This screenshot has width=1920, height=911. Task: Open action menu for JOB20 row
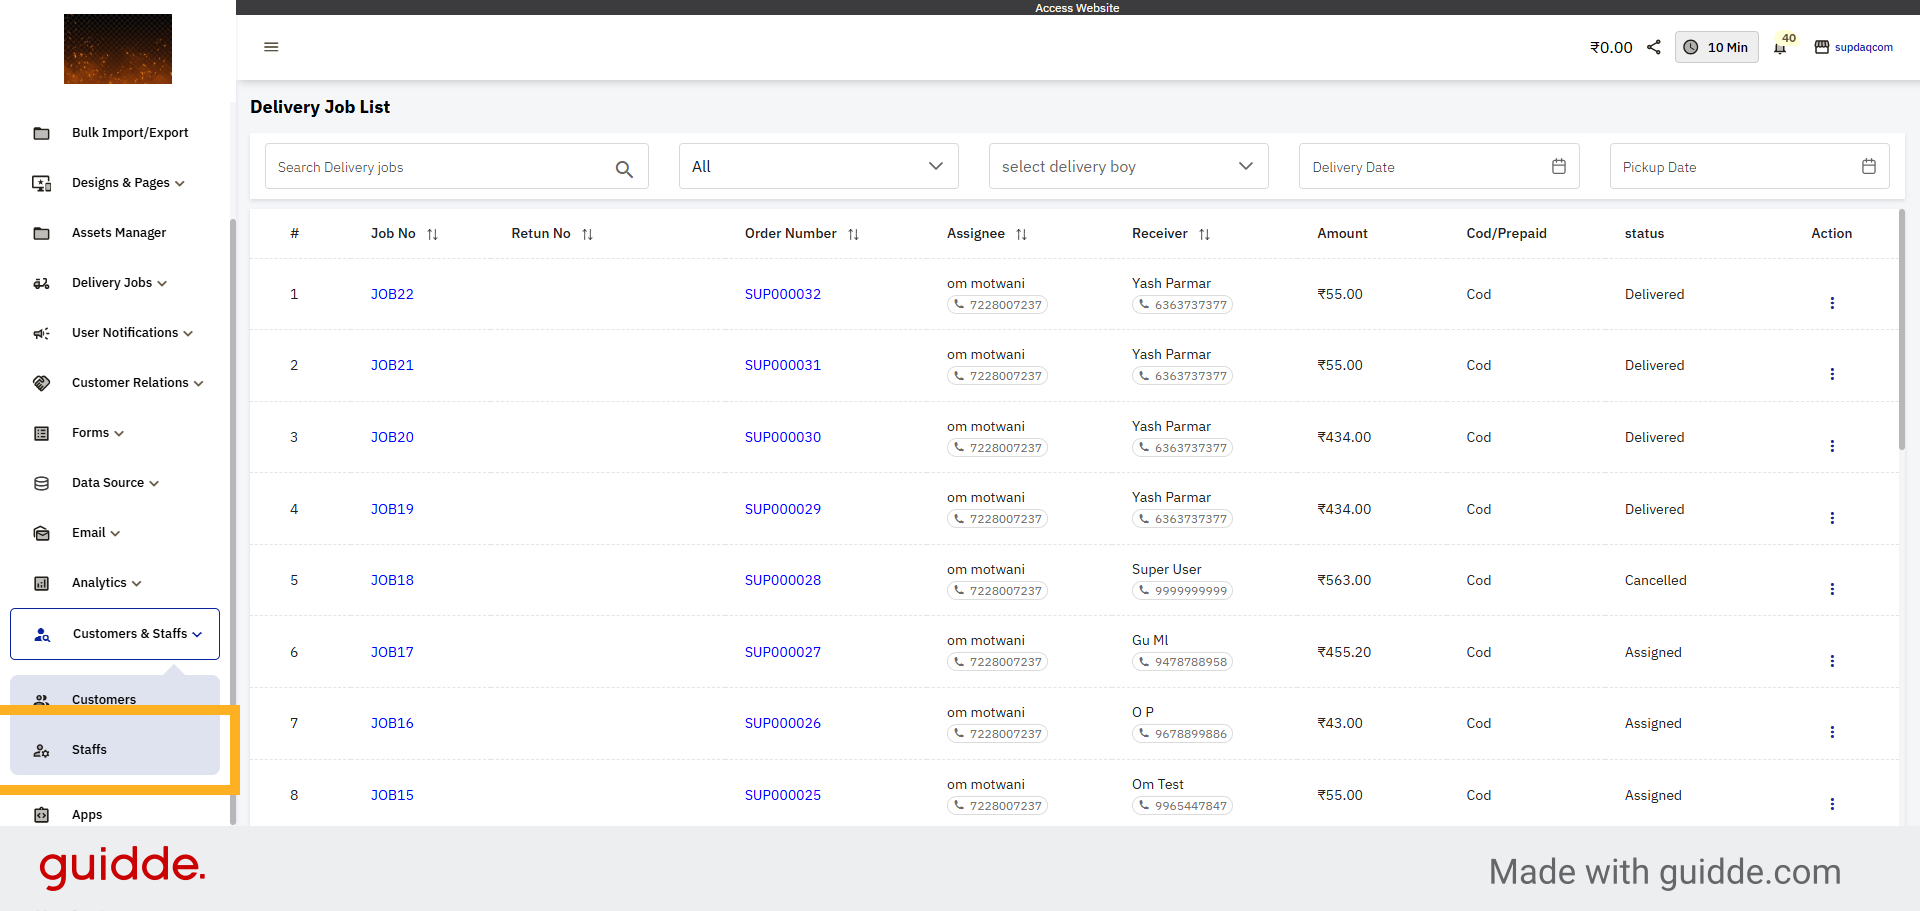tap(1832, 446)
